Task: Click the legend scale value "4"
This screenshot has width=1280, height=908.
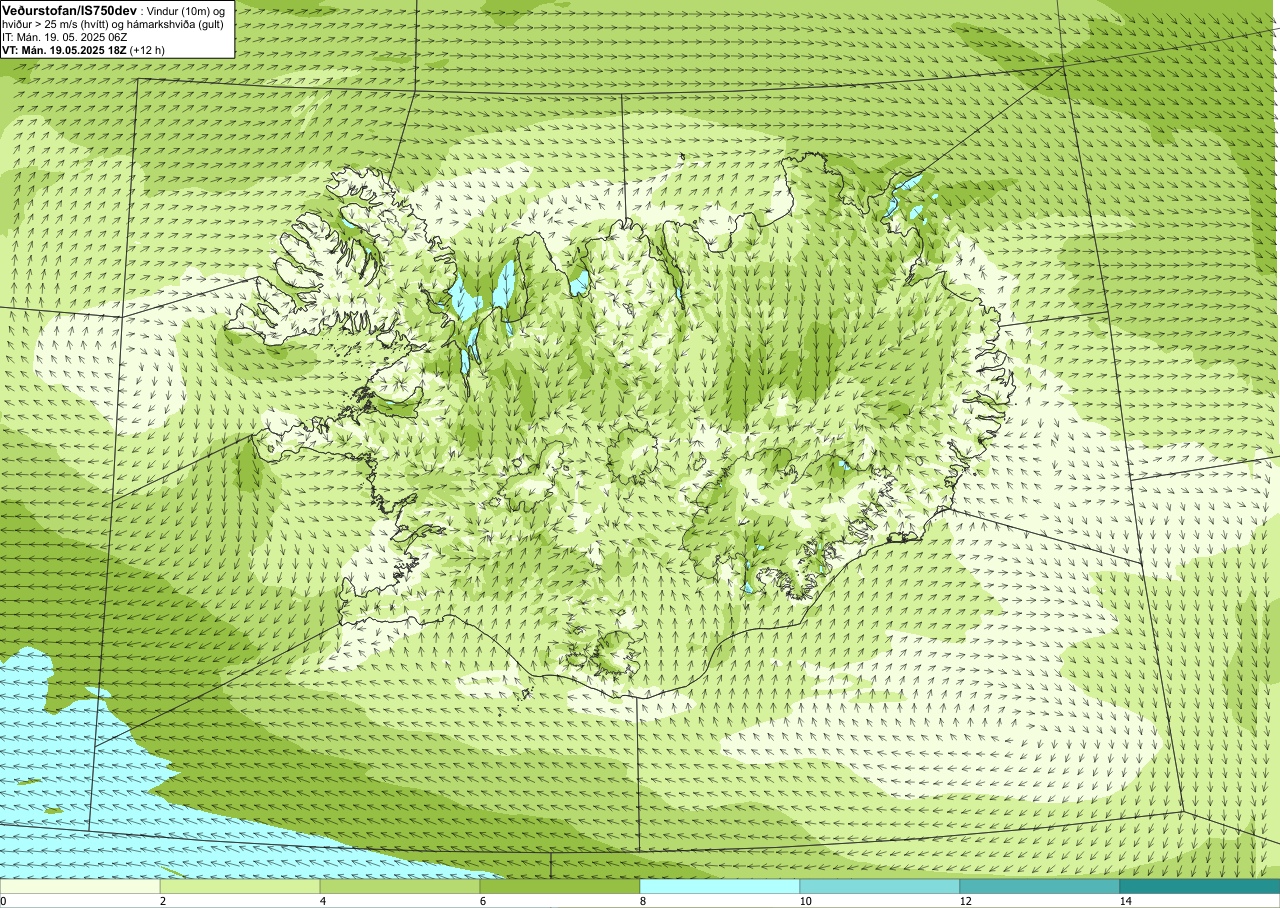Action: (x=323, y=901)
